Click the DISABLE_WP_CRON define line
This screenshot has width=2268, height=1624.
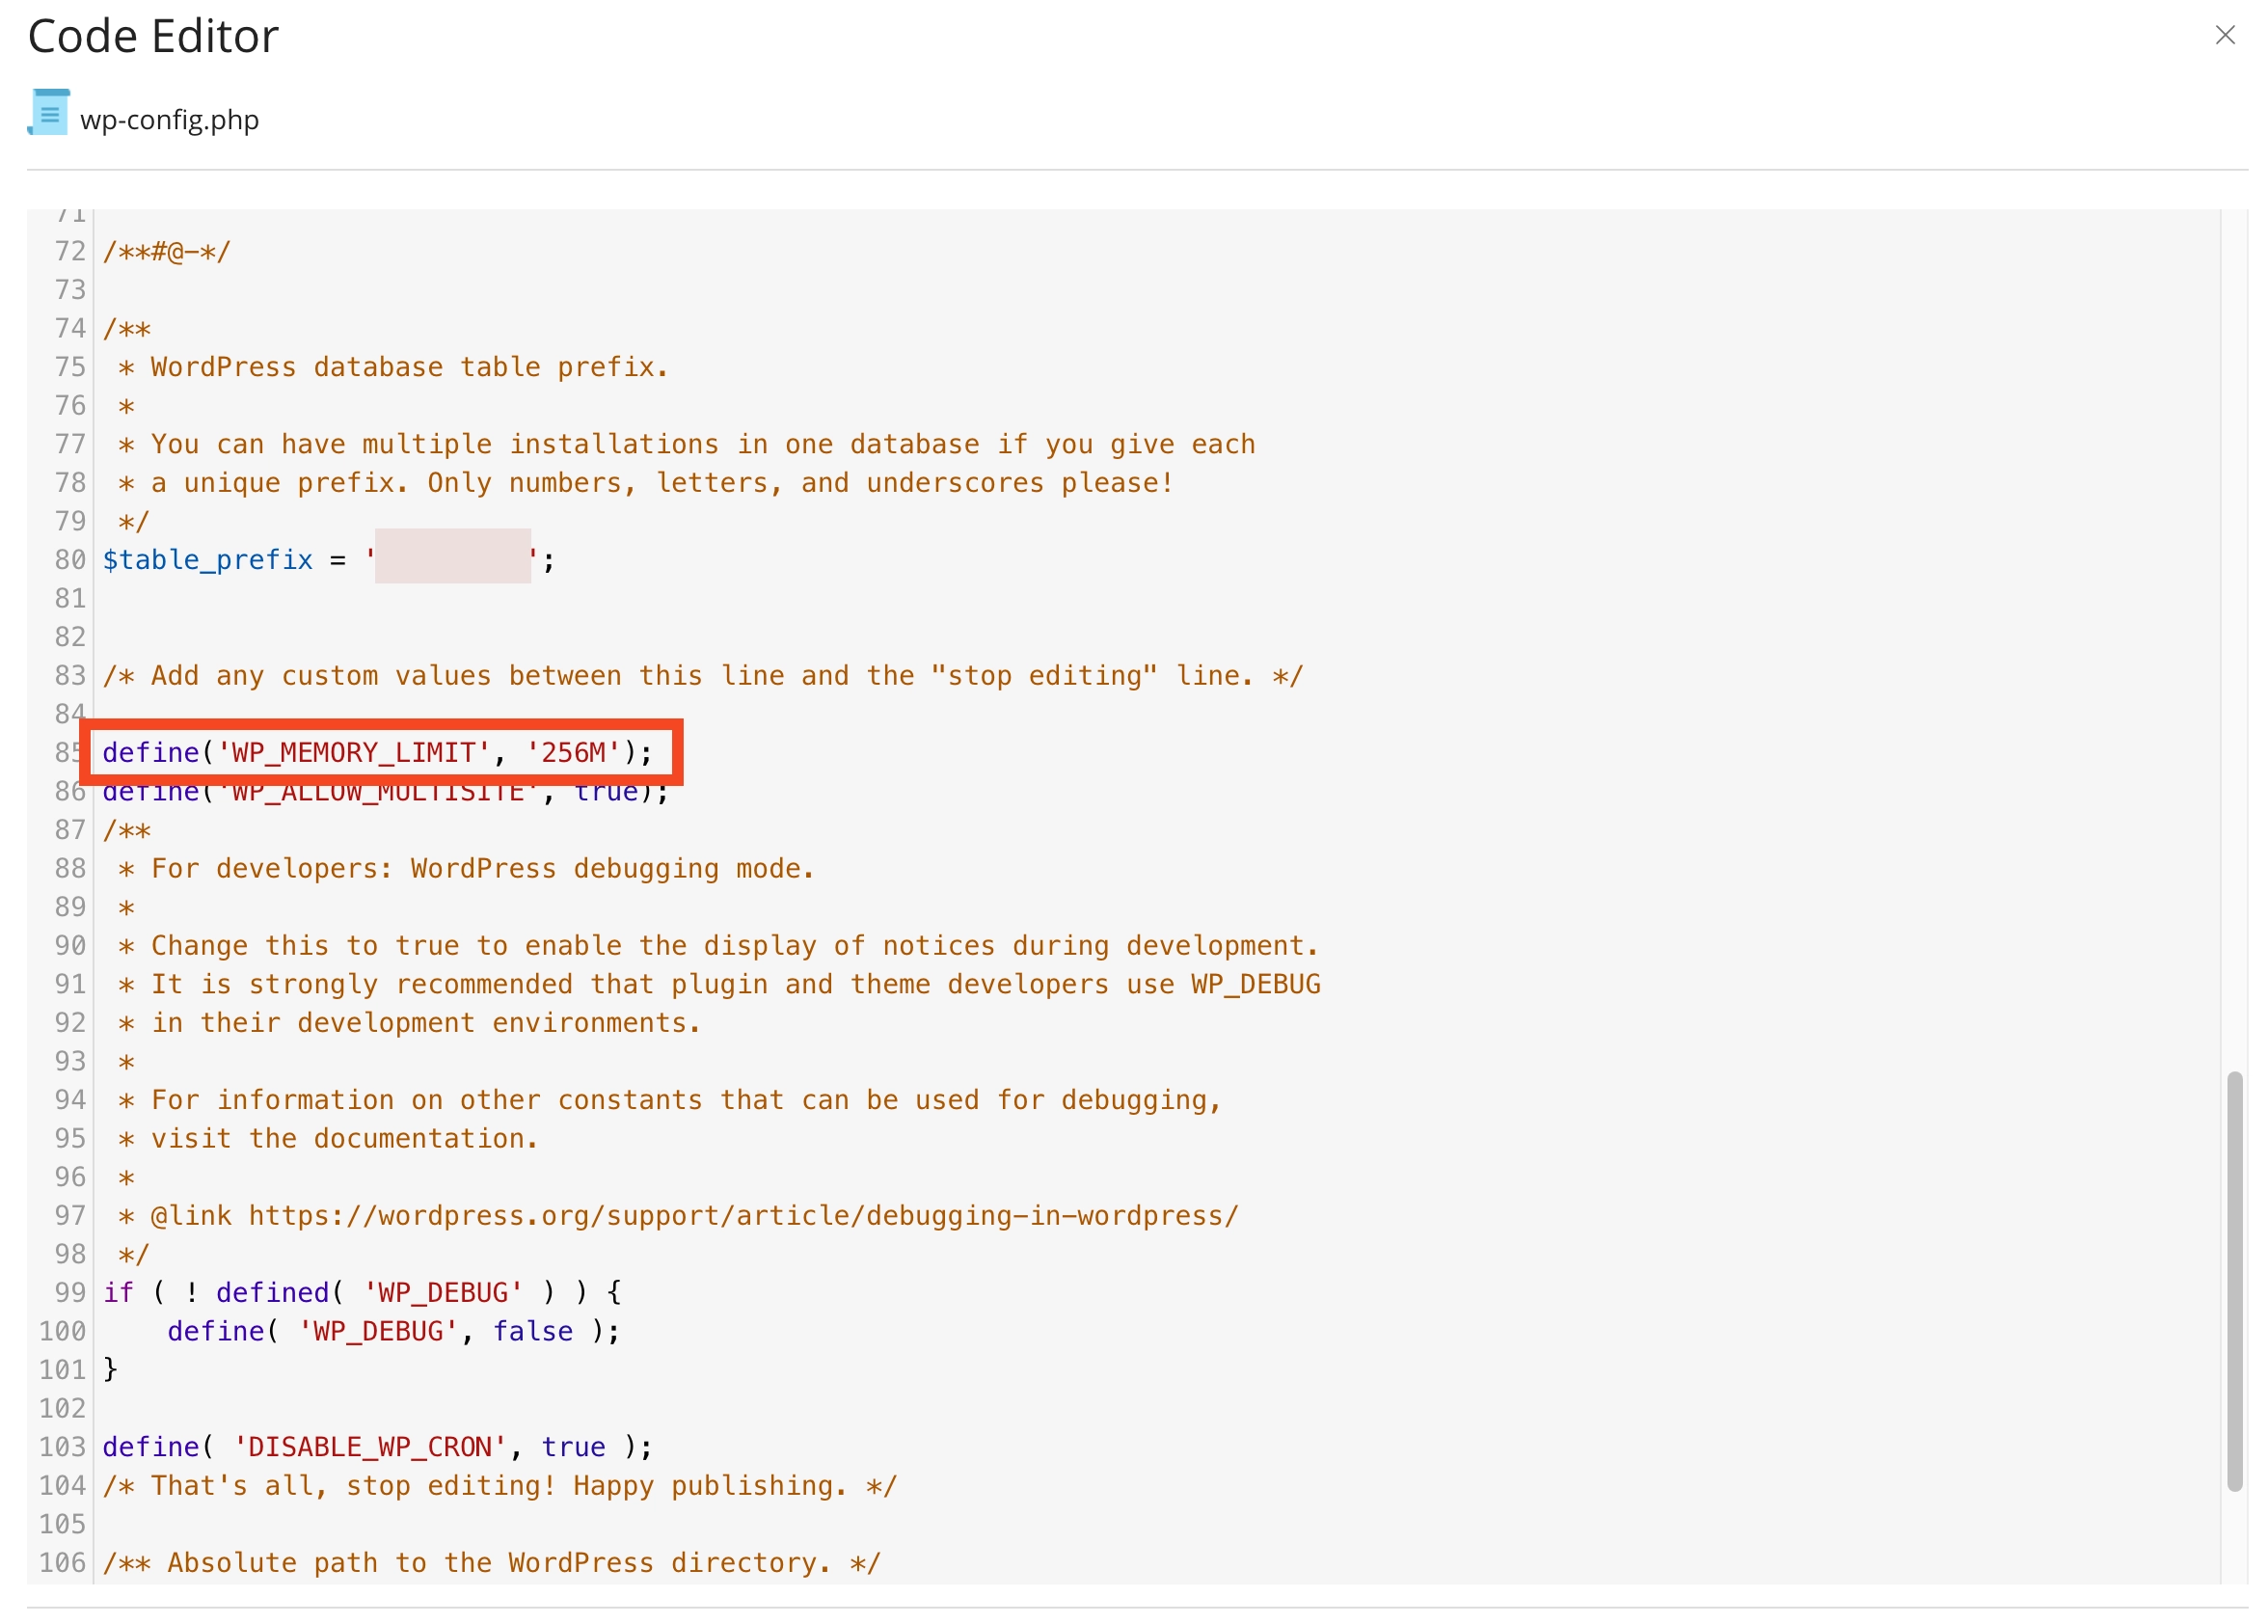click(377, 1447)
